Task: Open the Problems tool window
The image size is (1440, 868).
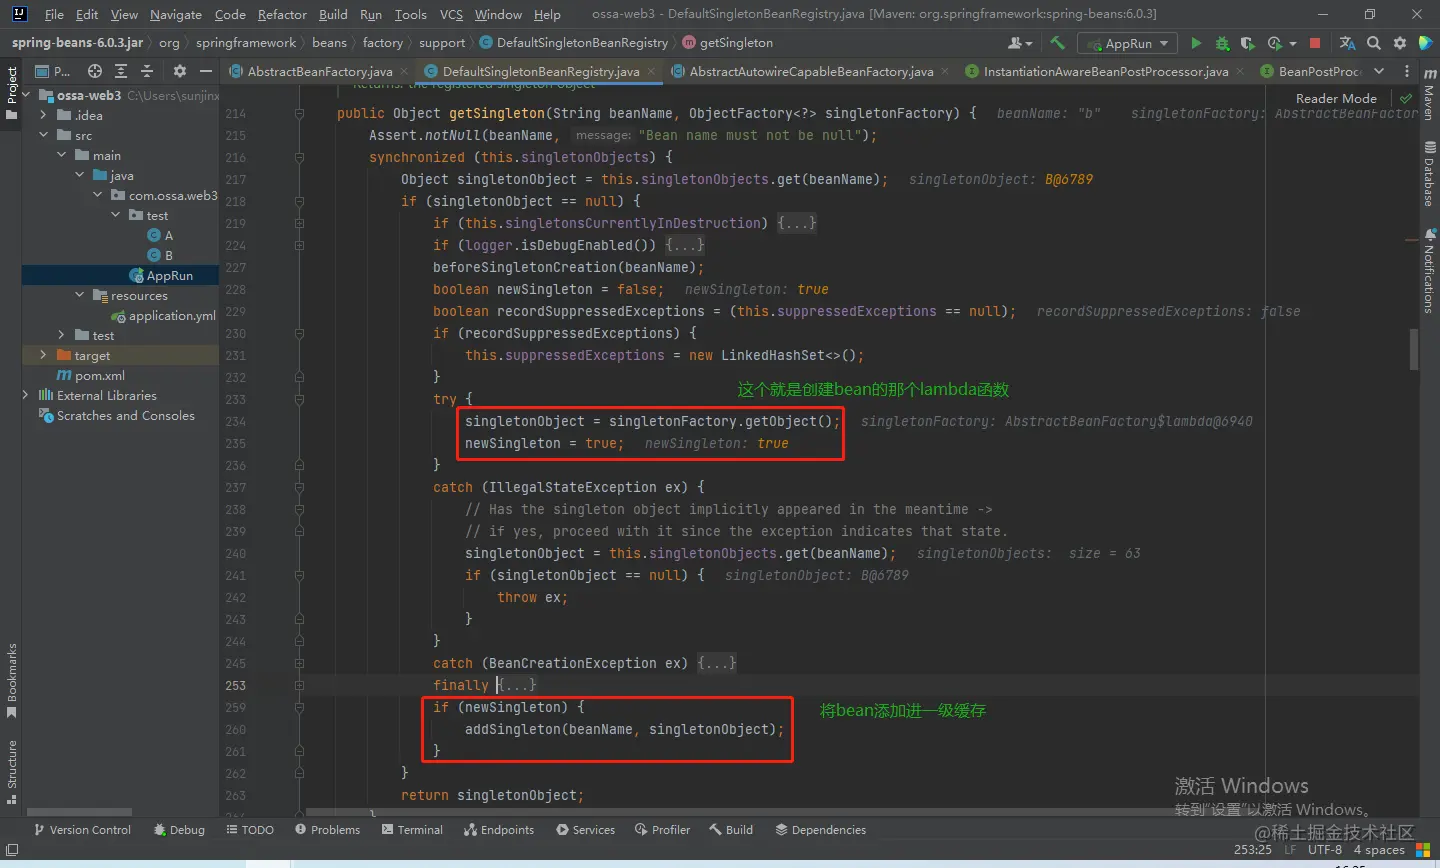Action: click(328, 830)
